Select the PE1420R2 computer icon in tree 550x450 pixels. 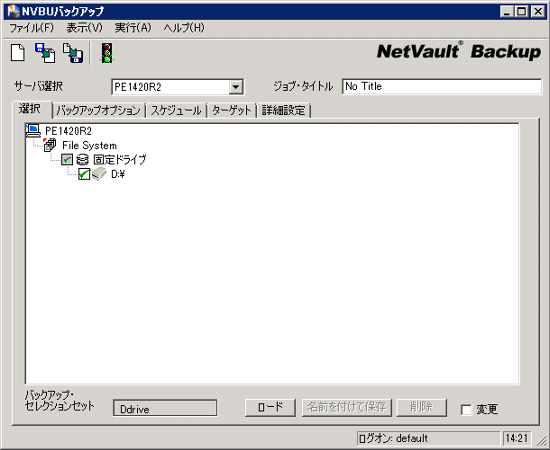33,131
